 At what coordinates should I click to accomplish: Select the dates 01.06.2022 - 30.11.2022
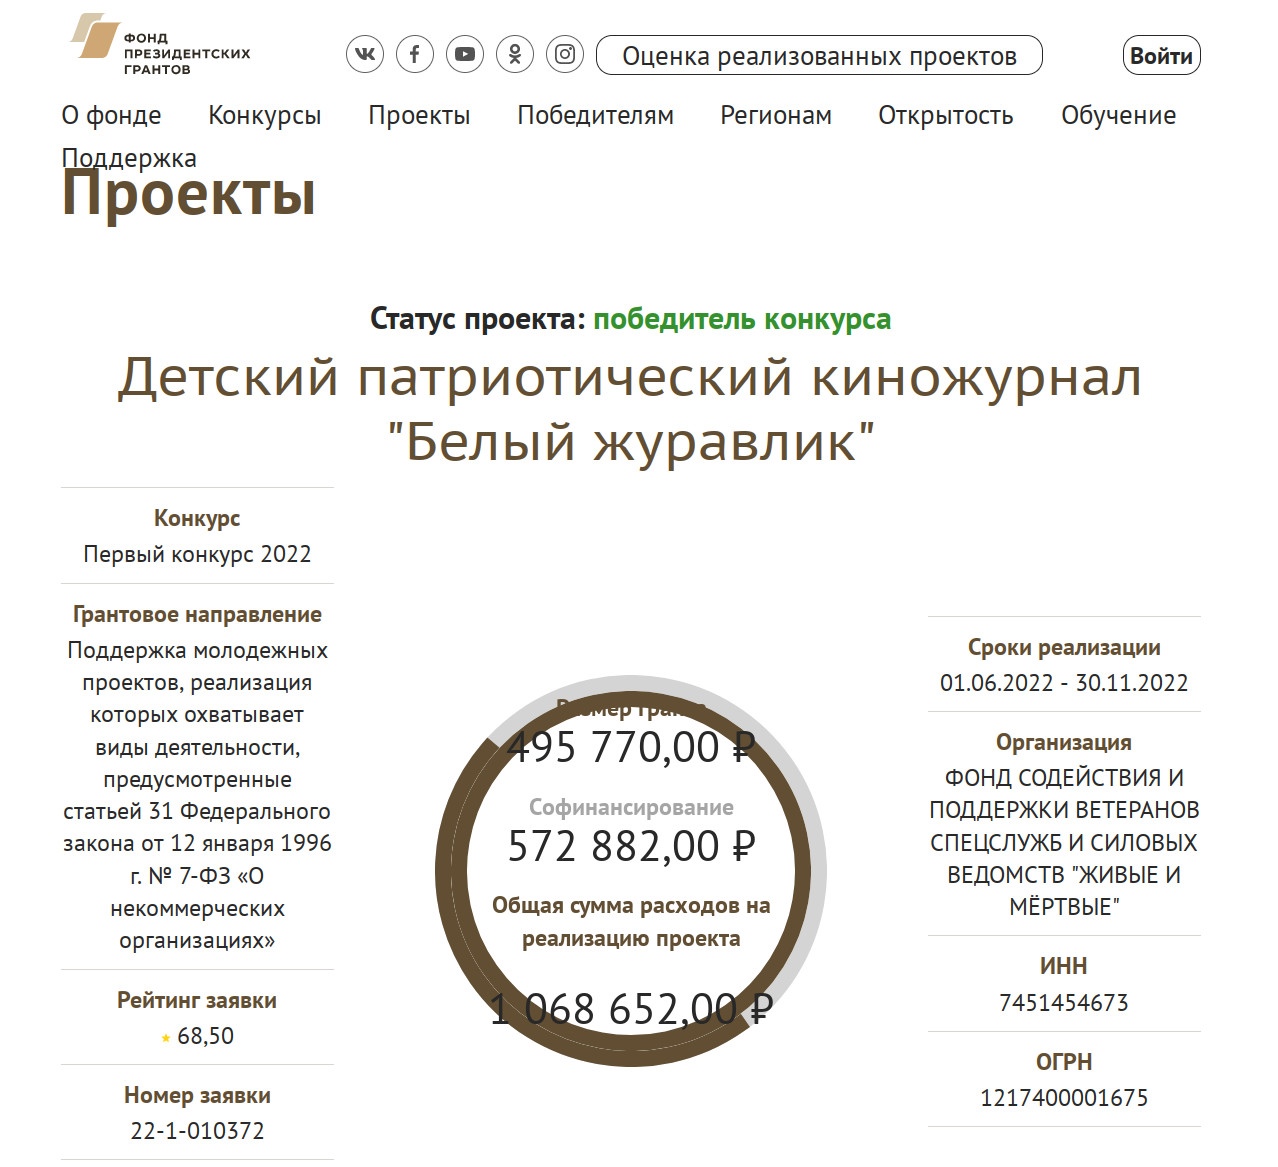[1064, 683]
